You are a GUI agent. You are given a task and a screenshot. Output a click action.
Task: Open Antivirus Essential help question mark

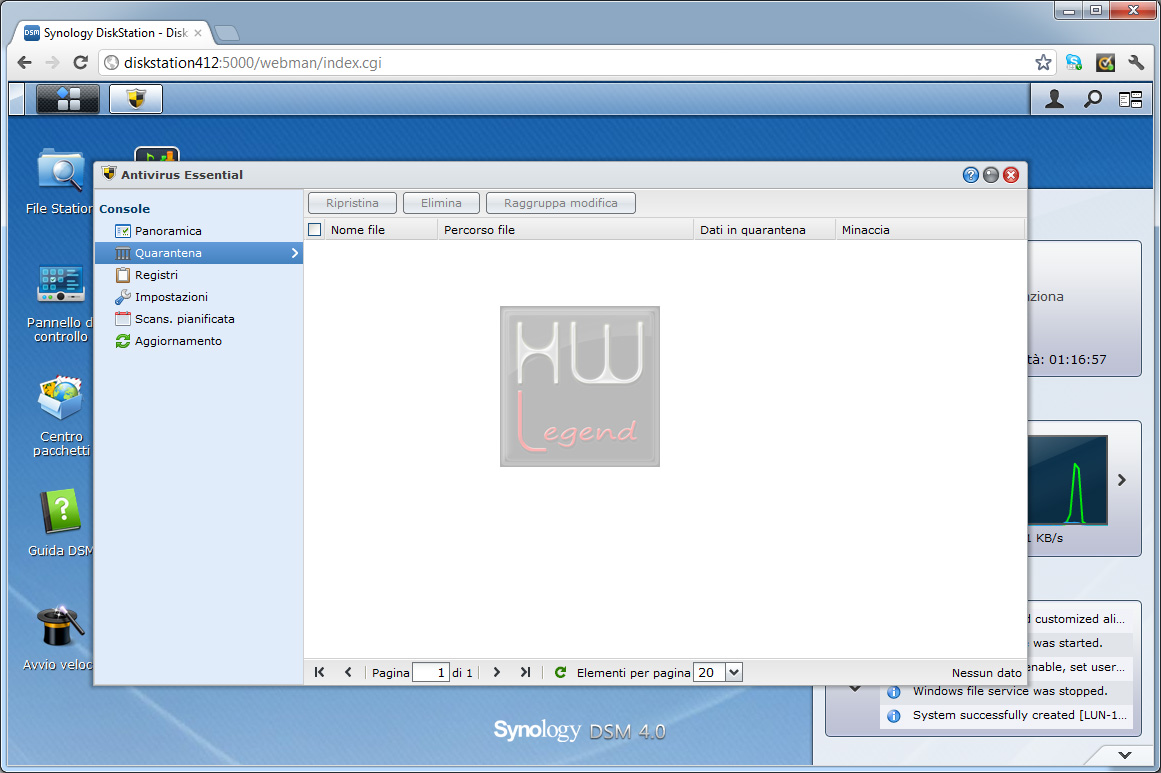click(971, 175)
